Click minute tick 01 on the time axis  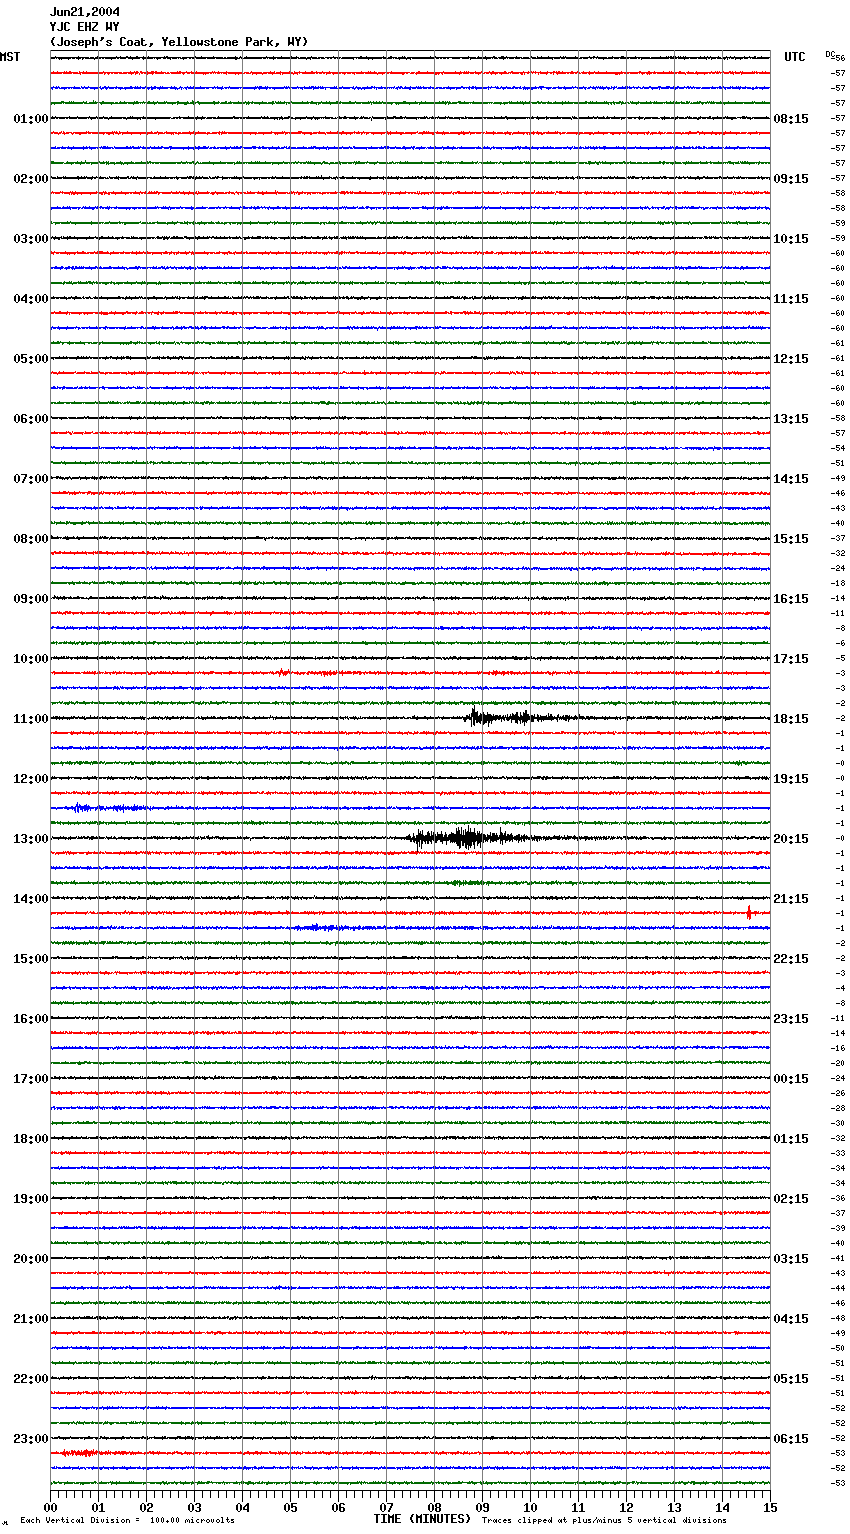(98, 1507)
